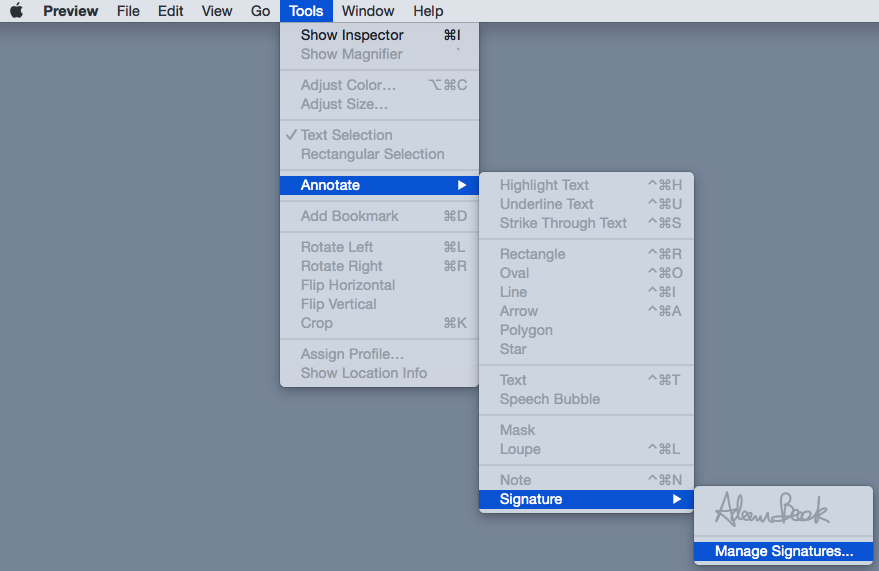
Task: Choose the Note annotation
Action: tap(586, 480)
